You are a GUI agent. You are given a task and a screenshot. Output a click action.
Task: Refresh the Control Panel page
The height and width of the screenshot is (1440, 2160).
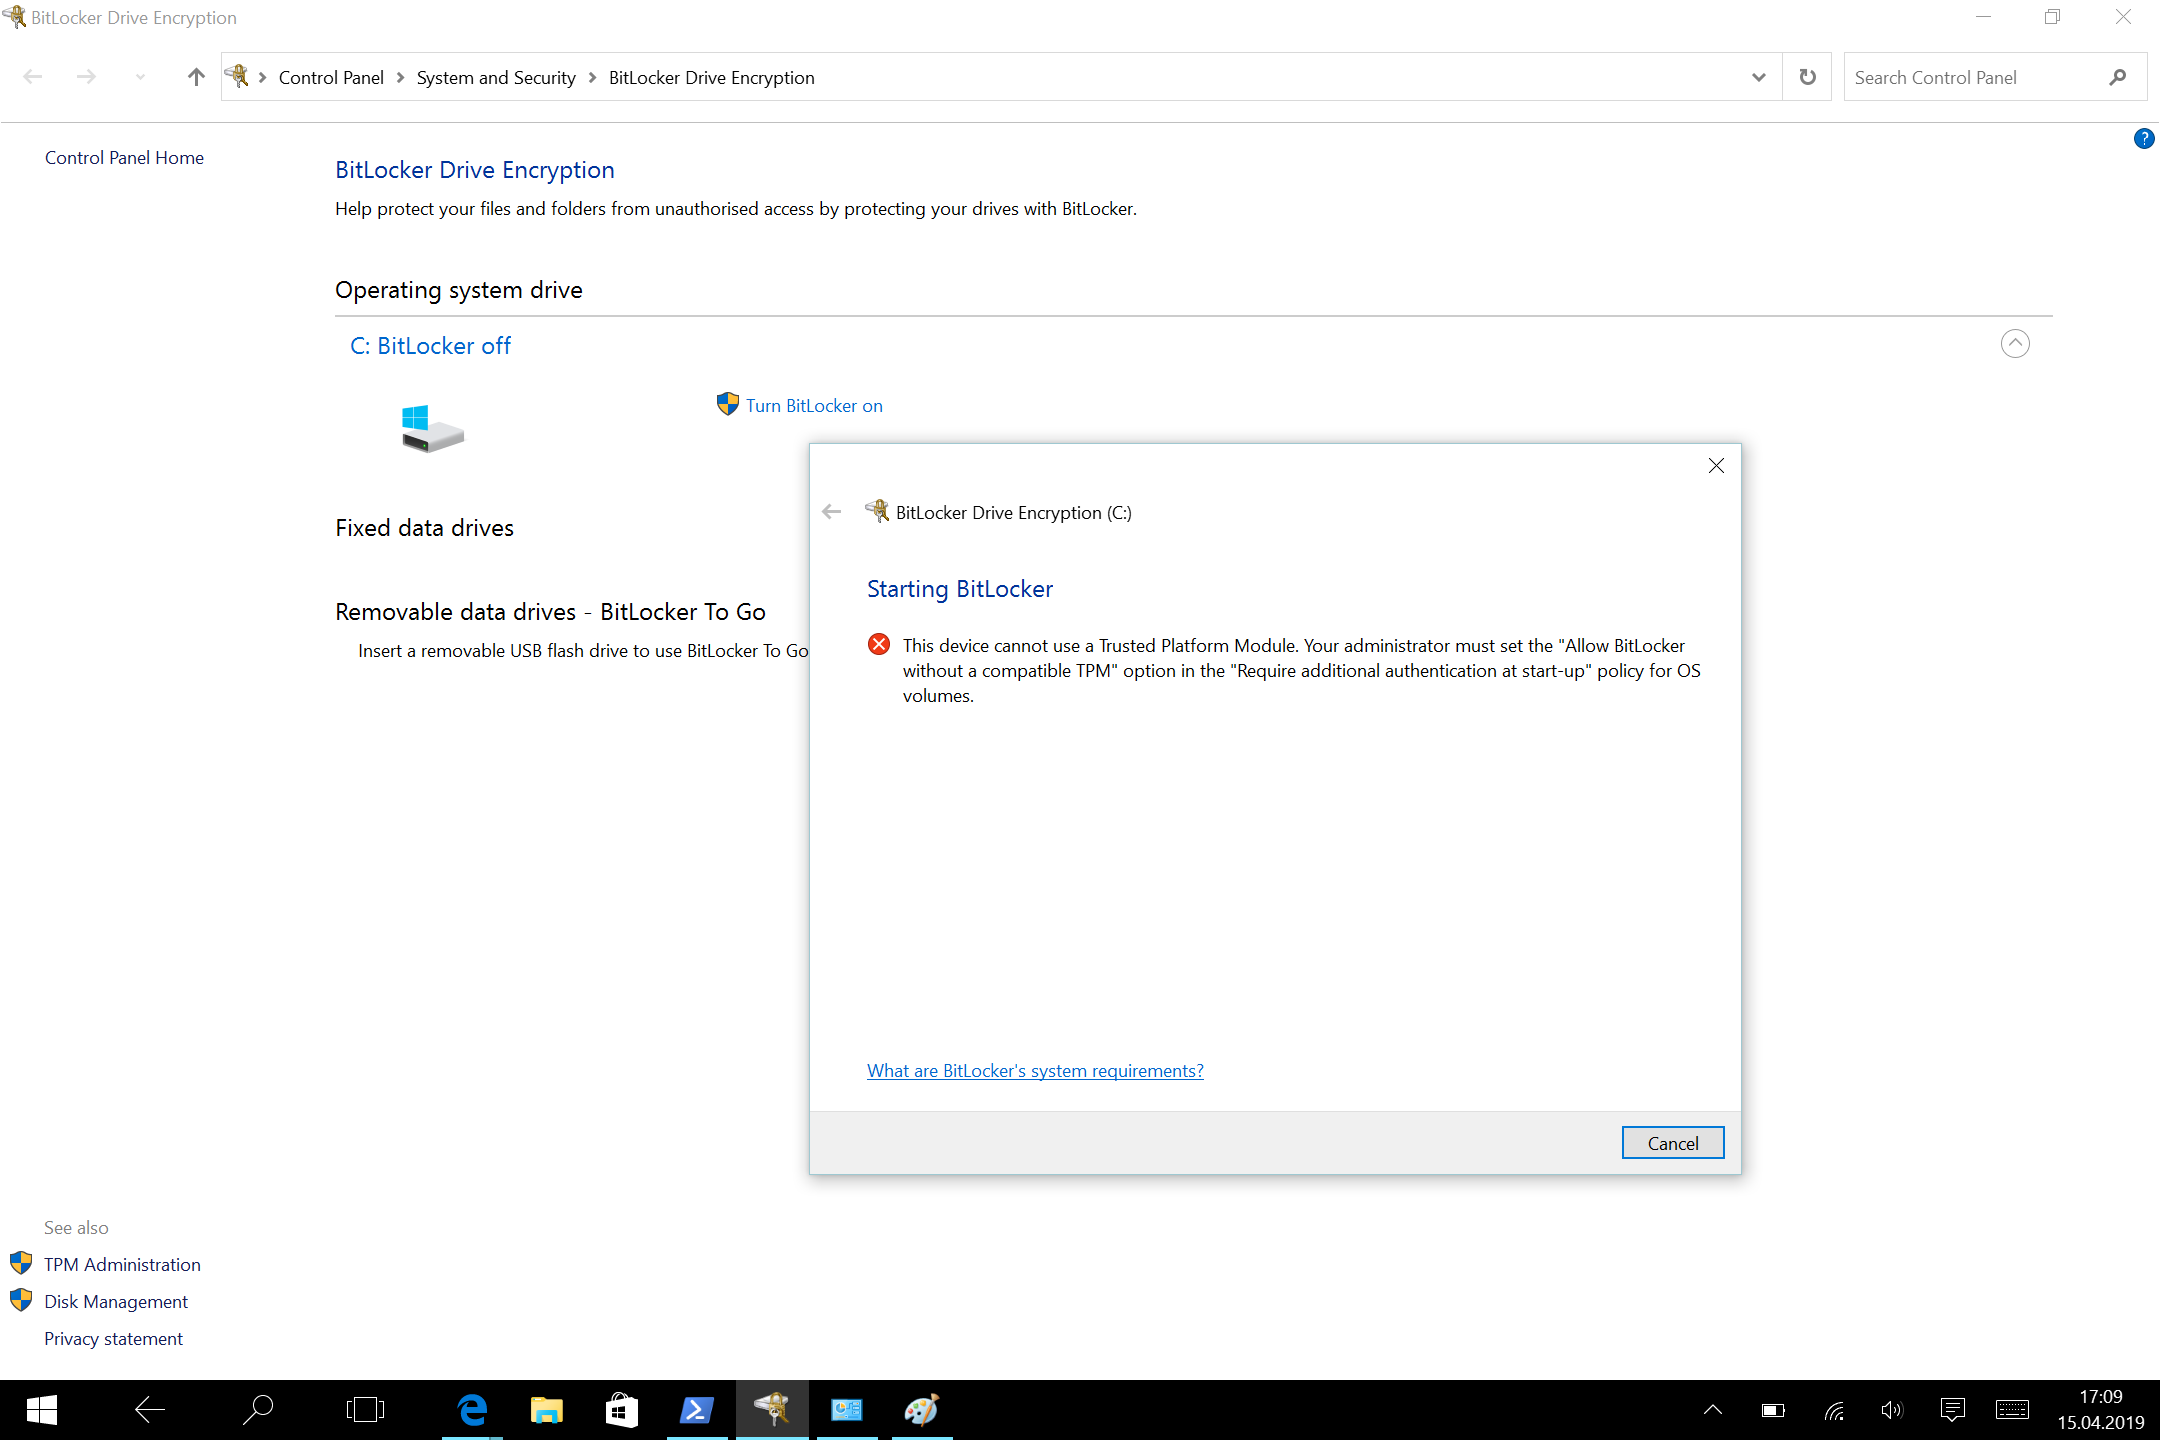[1807, 77]
